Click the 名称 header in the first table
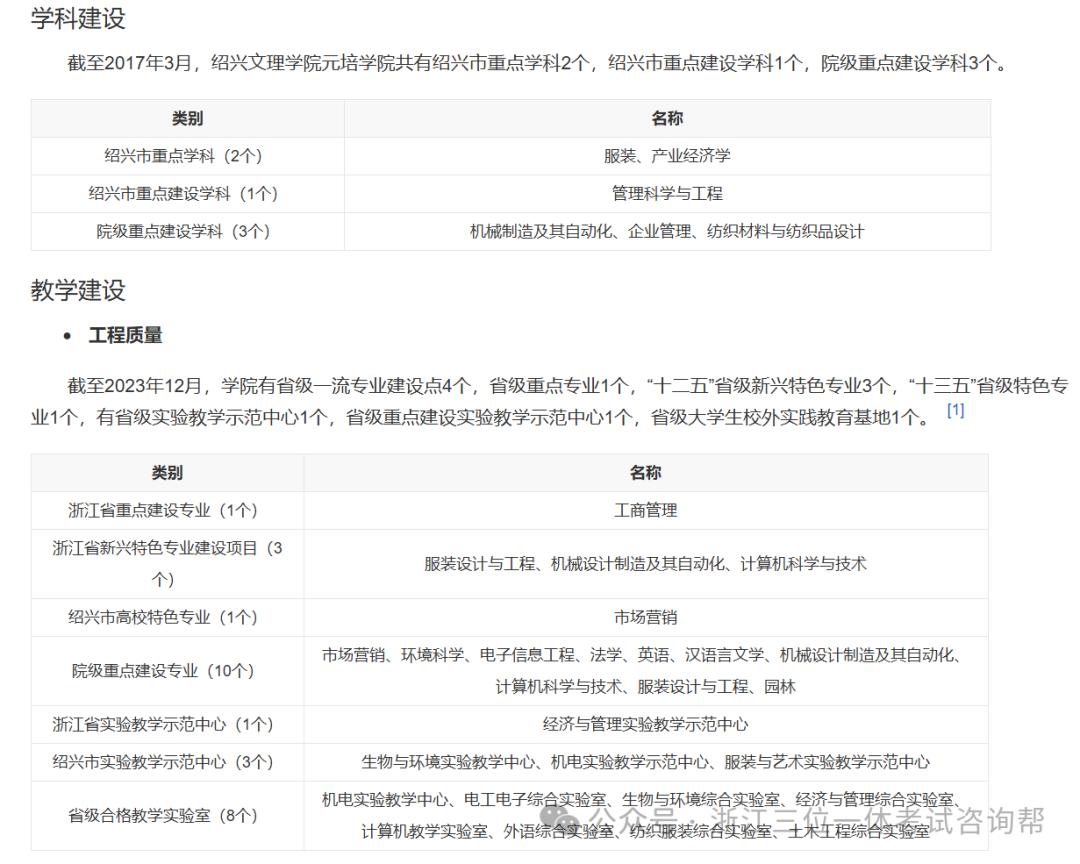Viewport: 1080px width, 864px height. (667, 119)
